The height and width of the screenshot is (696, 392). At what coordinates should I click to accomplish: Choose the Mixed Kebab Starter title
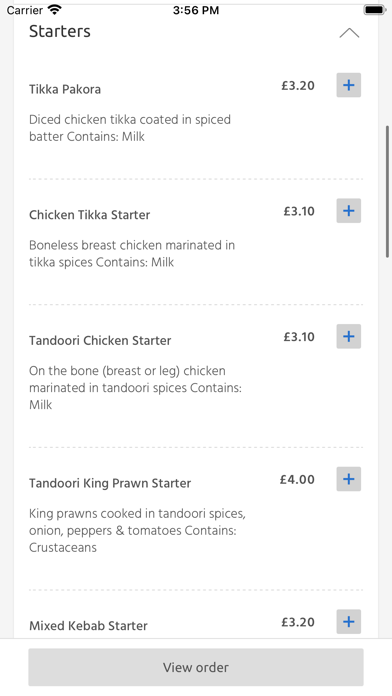[x=88, y=626]
